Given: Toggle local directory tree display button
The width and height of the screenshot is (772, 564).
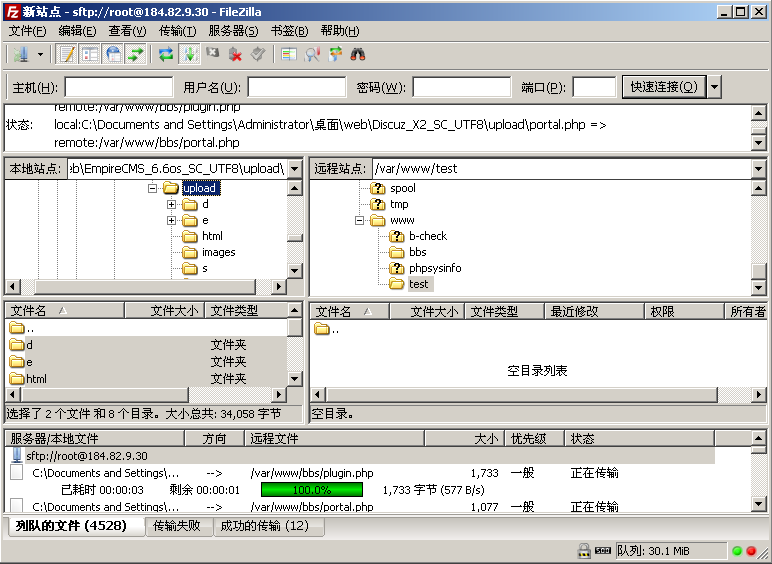Looking at the screenshot, I should click(x=90, y=54).
